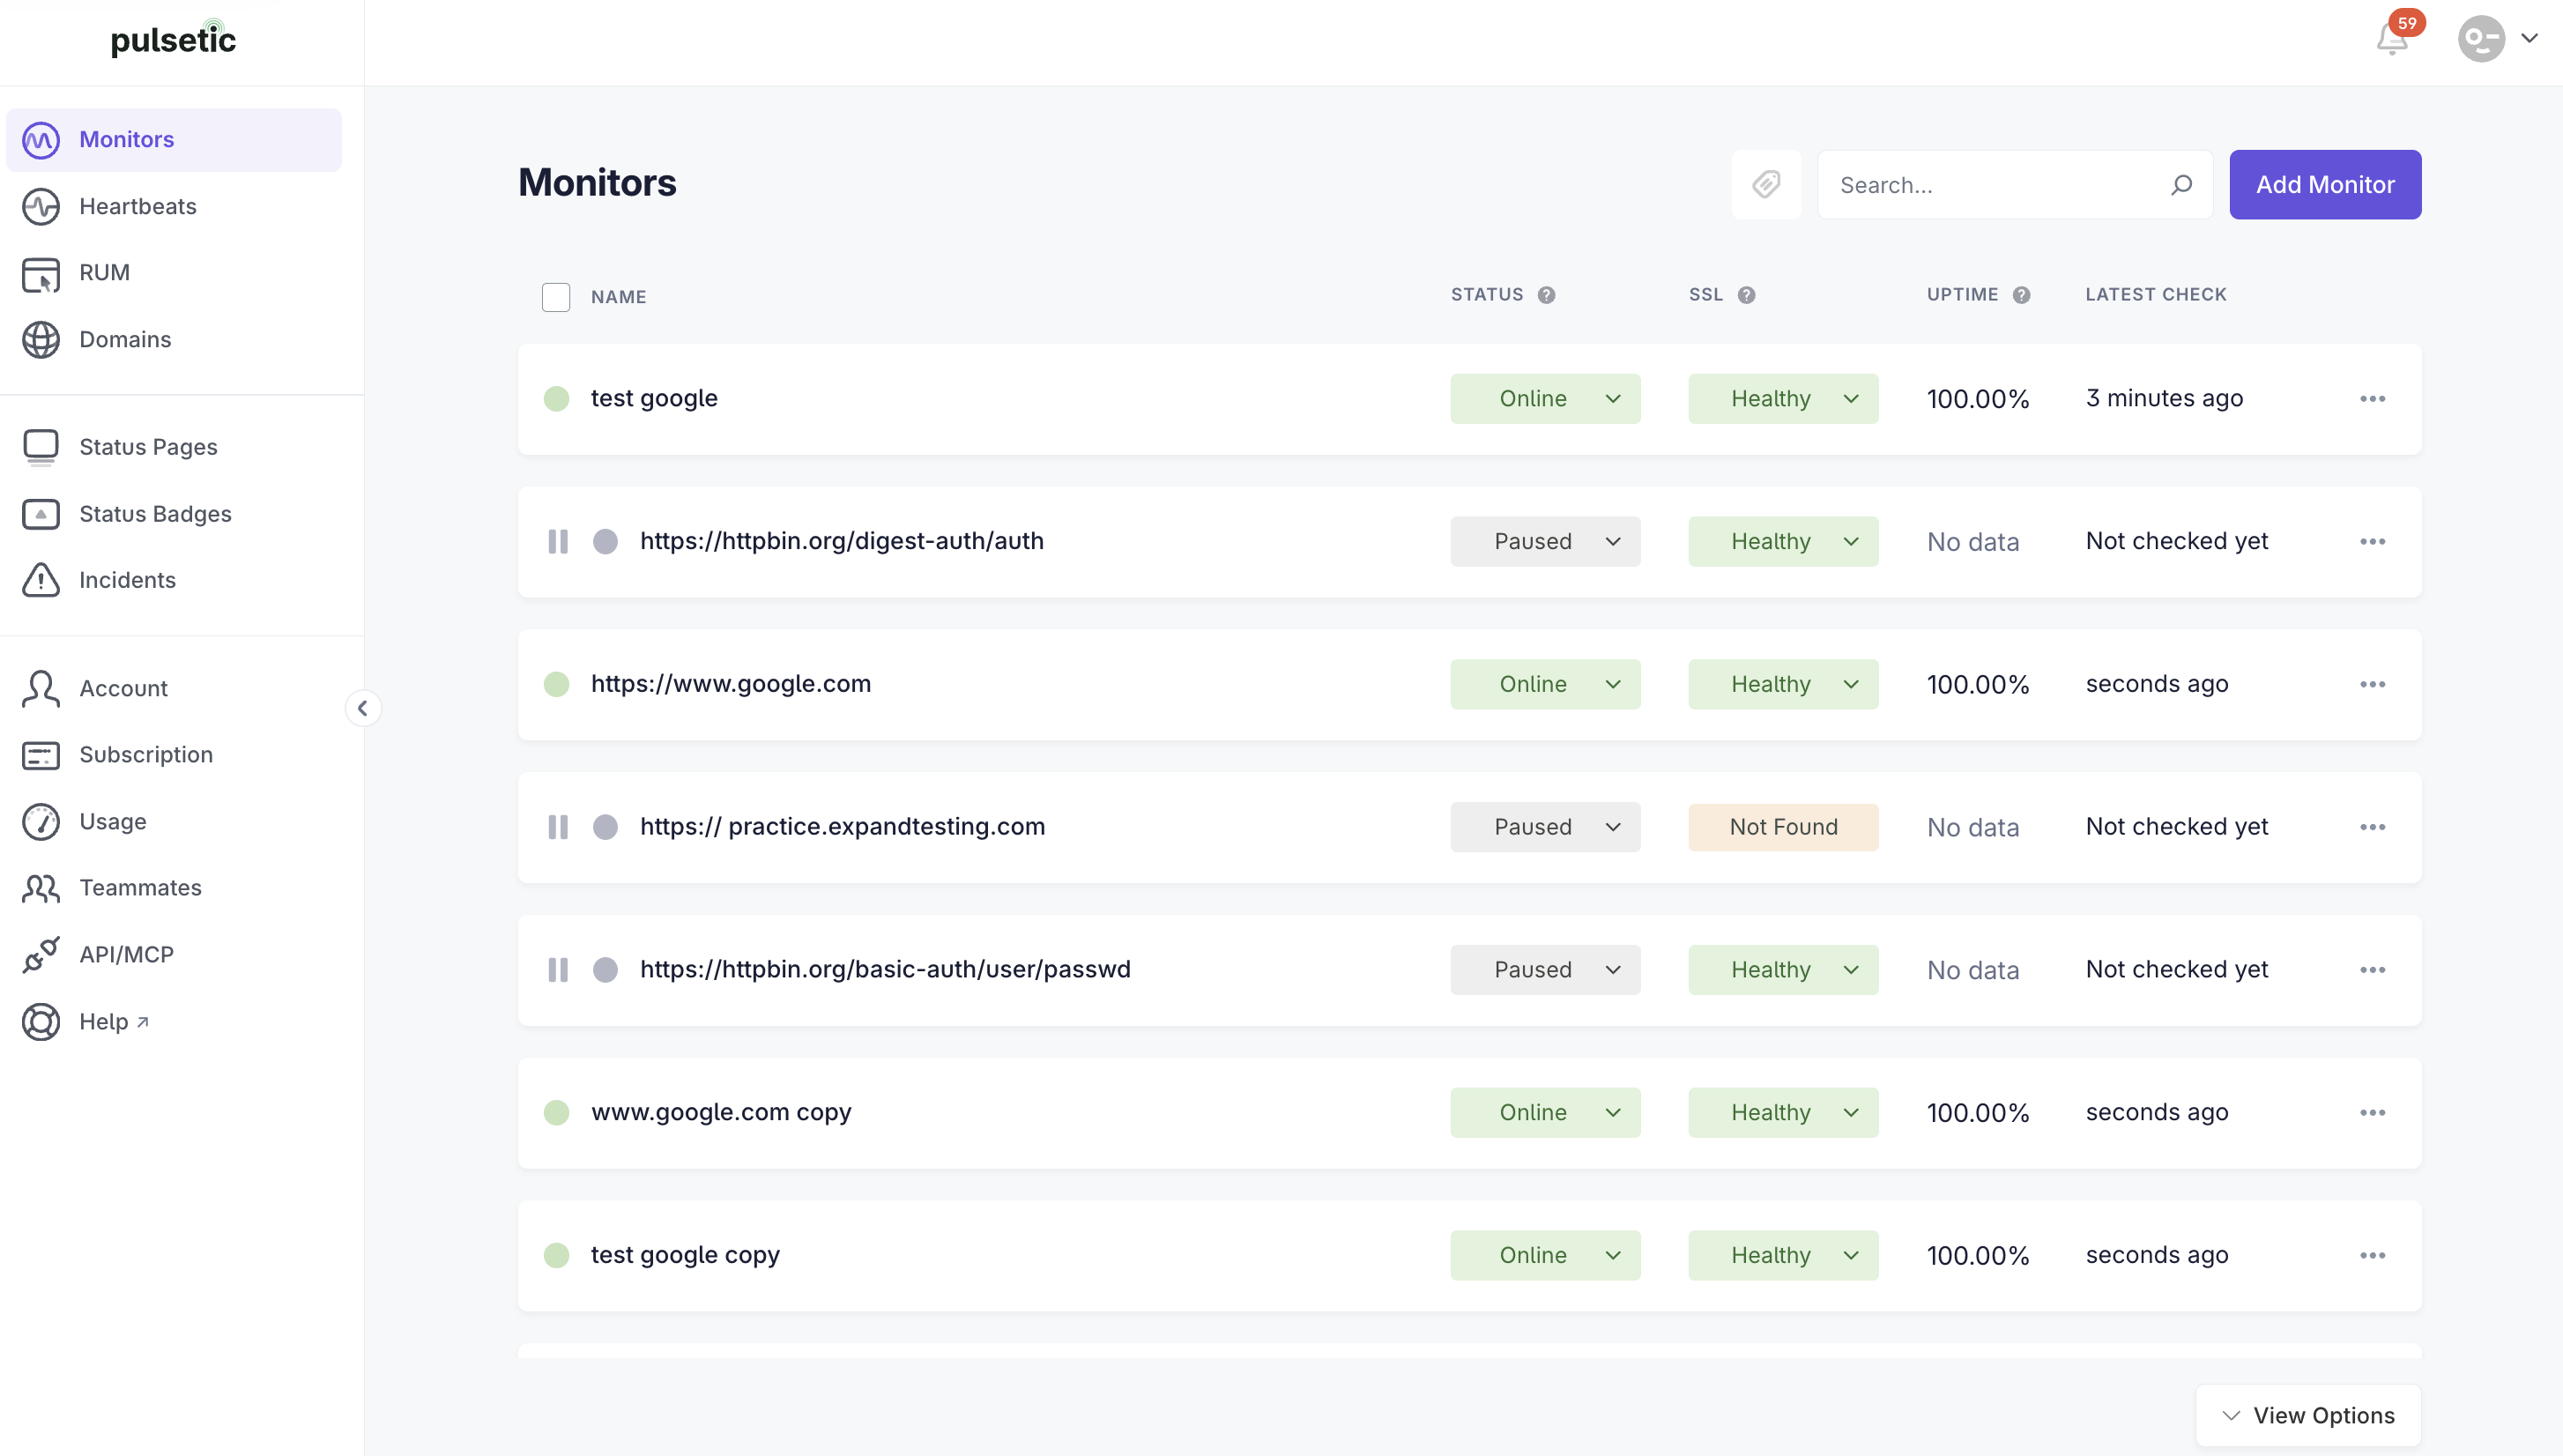The height and width of the screenshot is (1456, 2563).
Task: Click the search magnifier icon
Action: (2181, 184)
